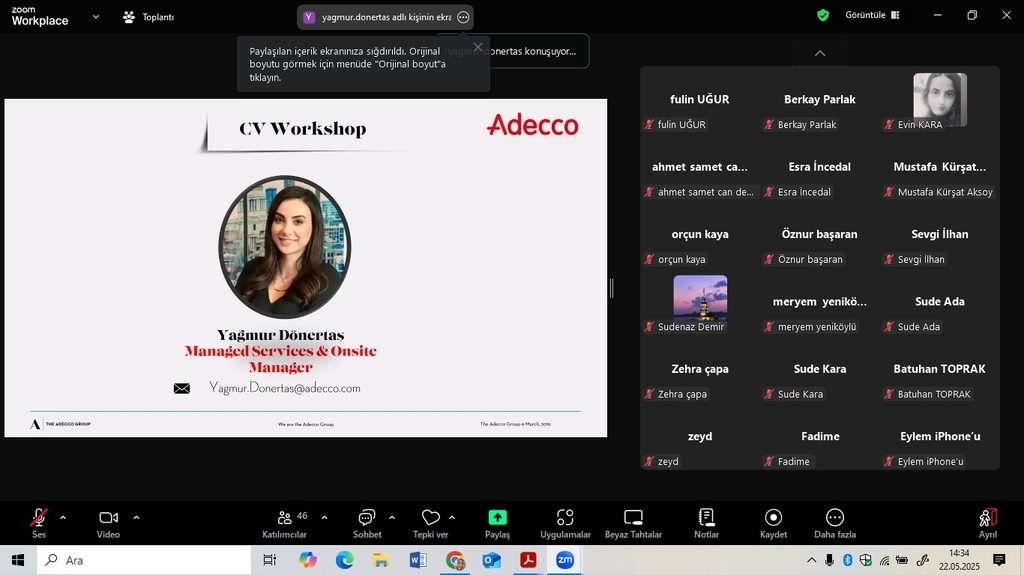Select Batuhan TOPRAK participant tile
Image resolution: width=1024 pixels, height=575 pixels.
pyautogui.click(x=940, y=369)
